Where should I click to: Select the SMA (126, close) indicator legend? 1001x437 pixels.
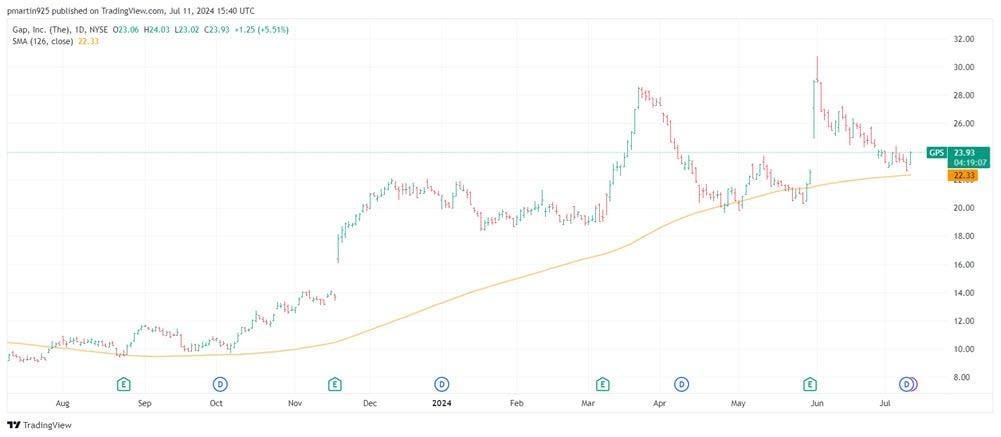42,40
